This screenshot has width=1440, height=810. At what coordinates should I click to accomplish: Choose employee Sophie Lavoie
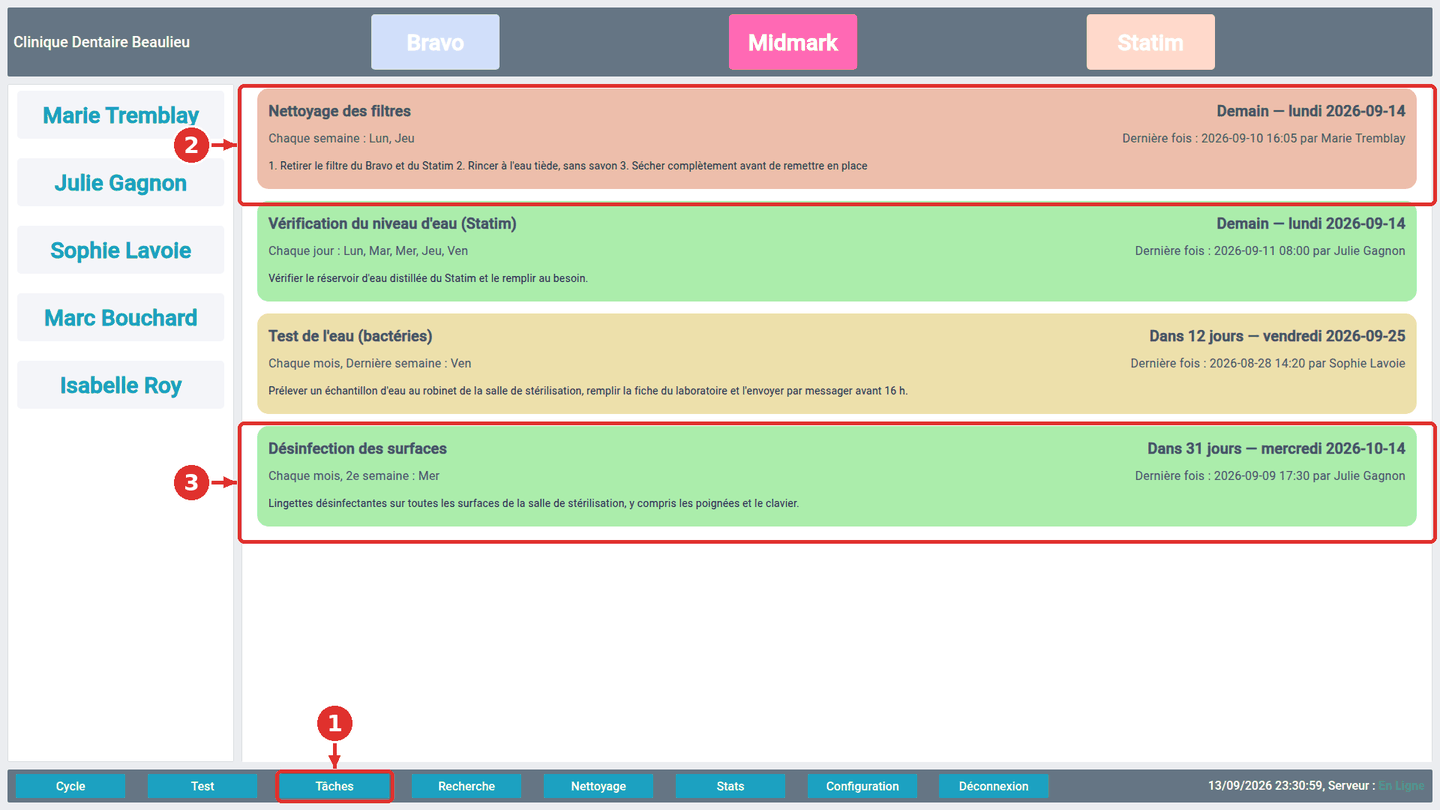click(x=121, y=250)
